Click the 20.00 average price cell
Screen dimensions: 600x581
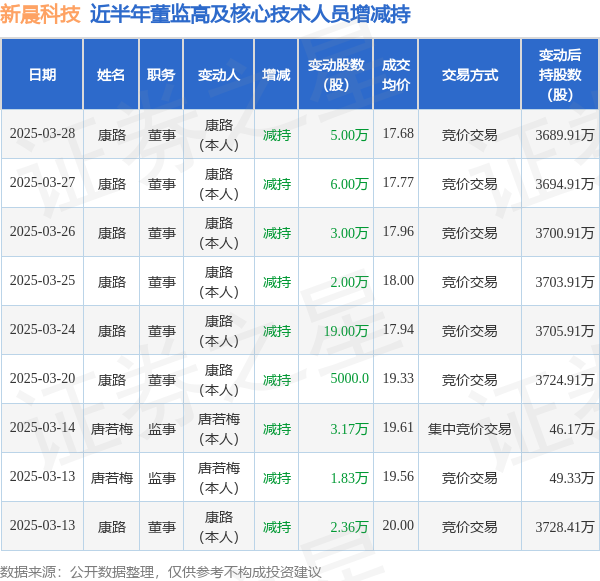click(398, 526)
